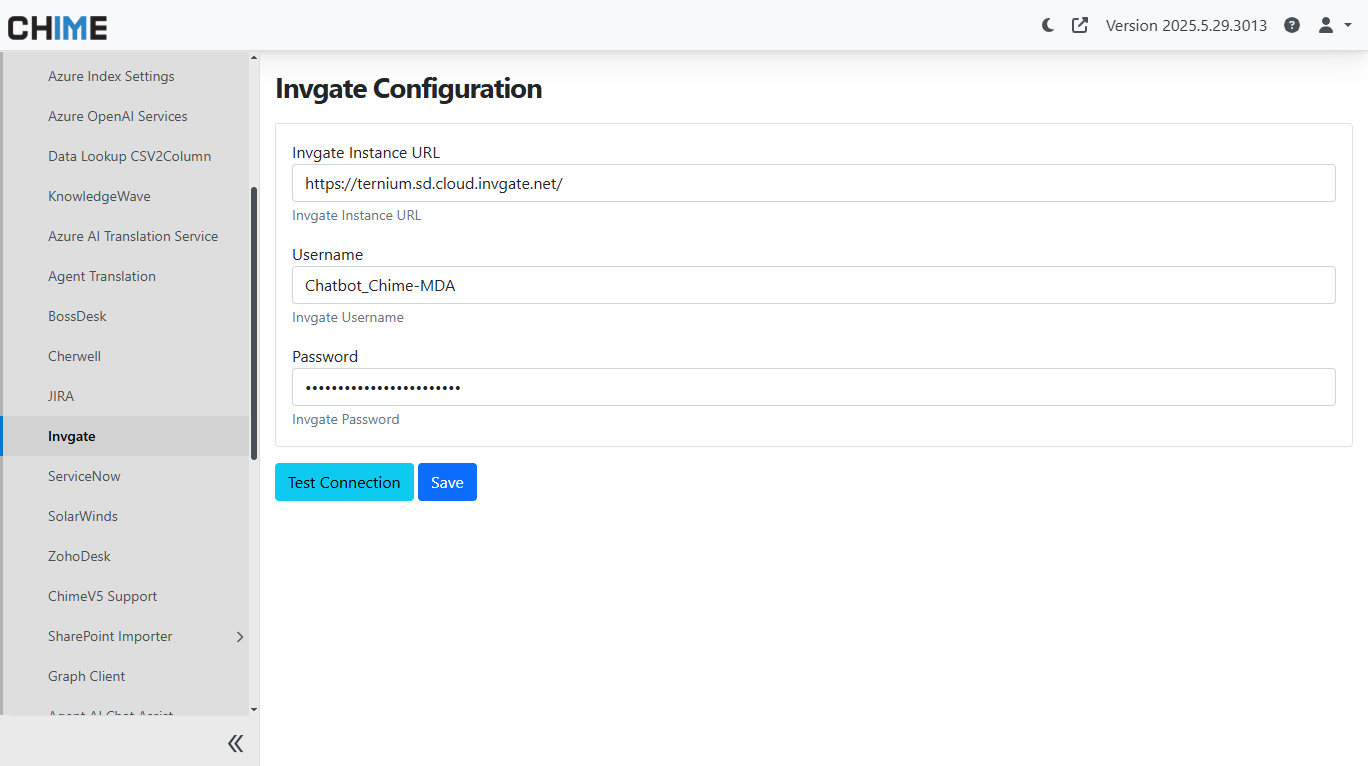This screenshot has height=766, width=1368.
Task: Select ZohoDesk in sidebar
Action: [x=79, y=557]
